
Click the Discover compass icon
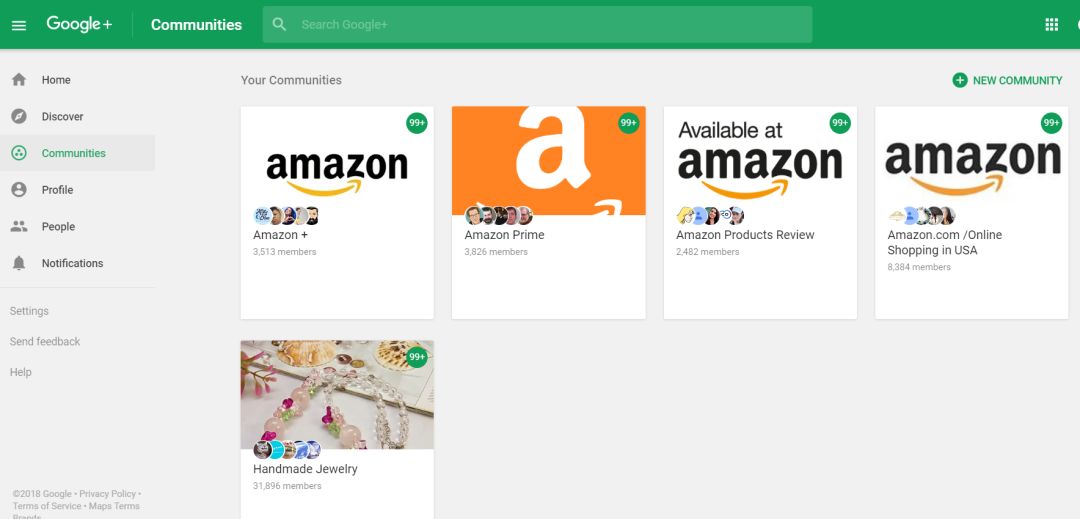(x=19, y=116)
